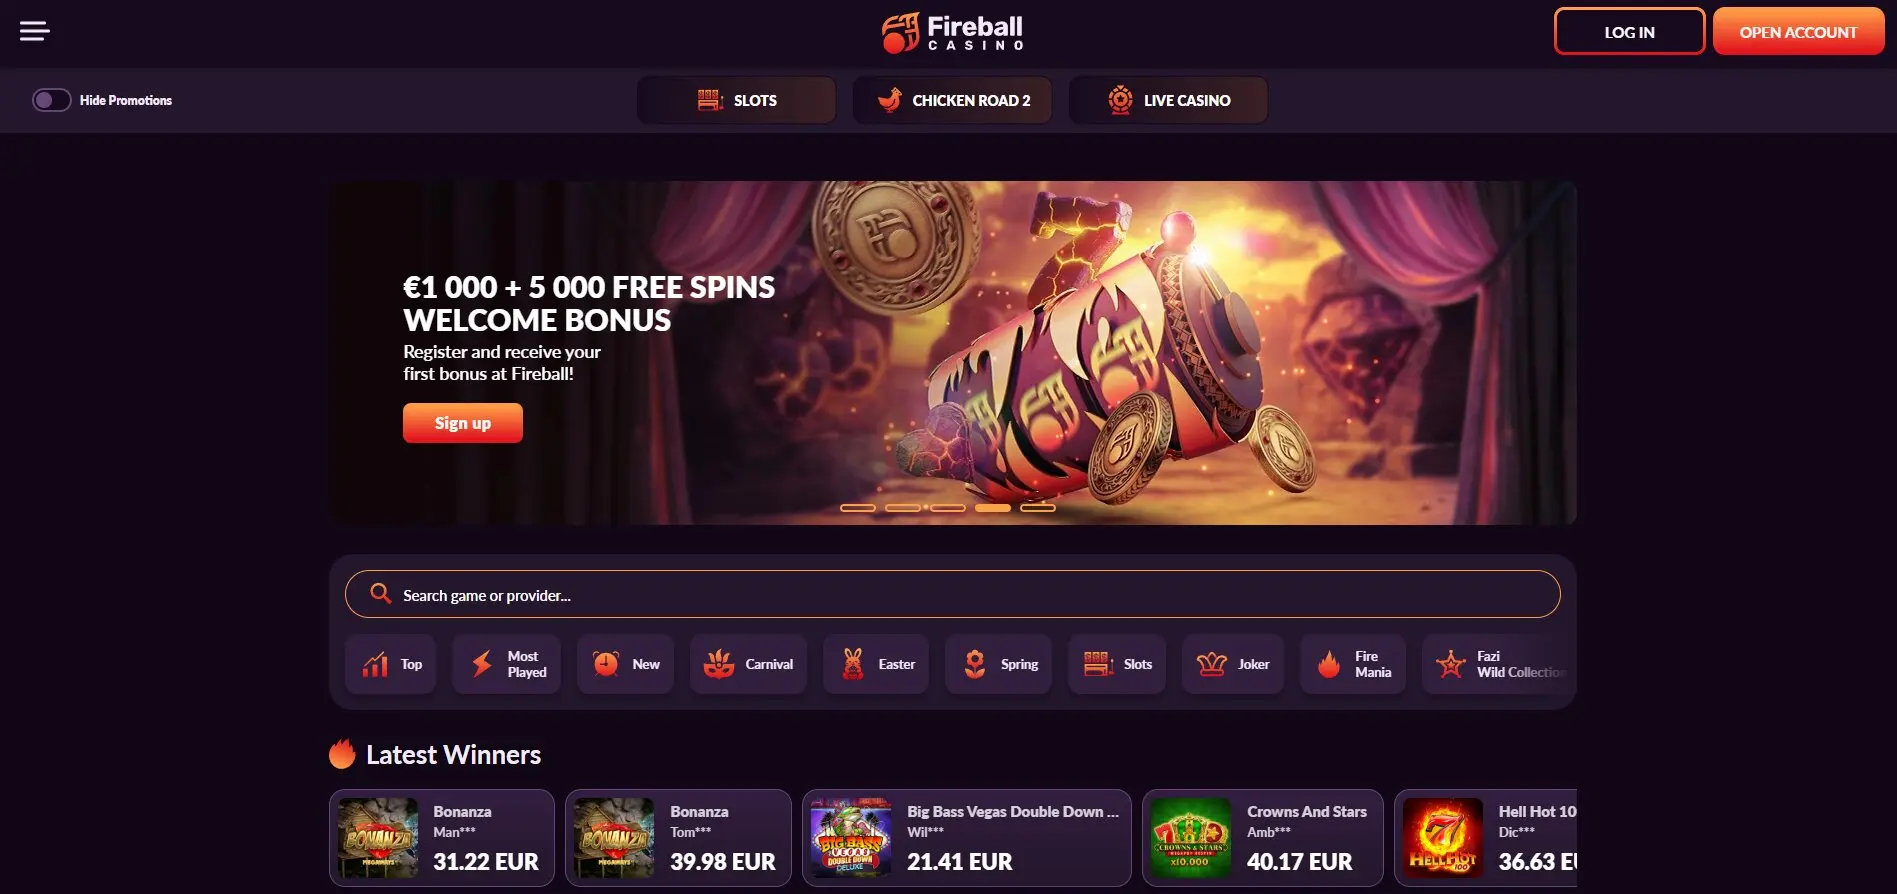The width and height of the screenshot is (1897, 894).
Task: Jump to the first banner slide indicator
Action: pyautogui.click(x=858, y=508)
